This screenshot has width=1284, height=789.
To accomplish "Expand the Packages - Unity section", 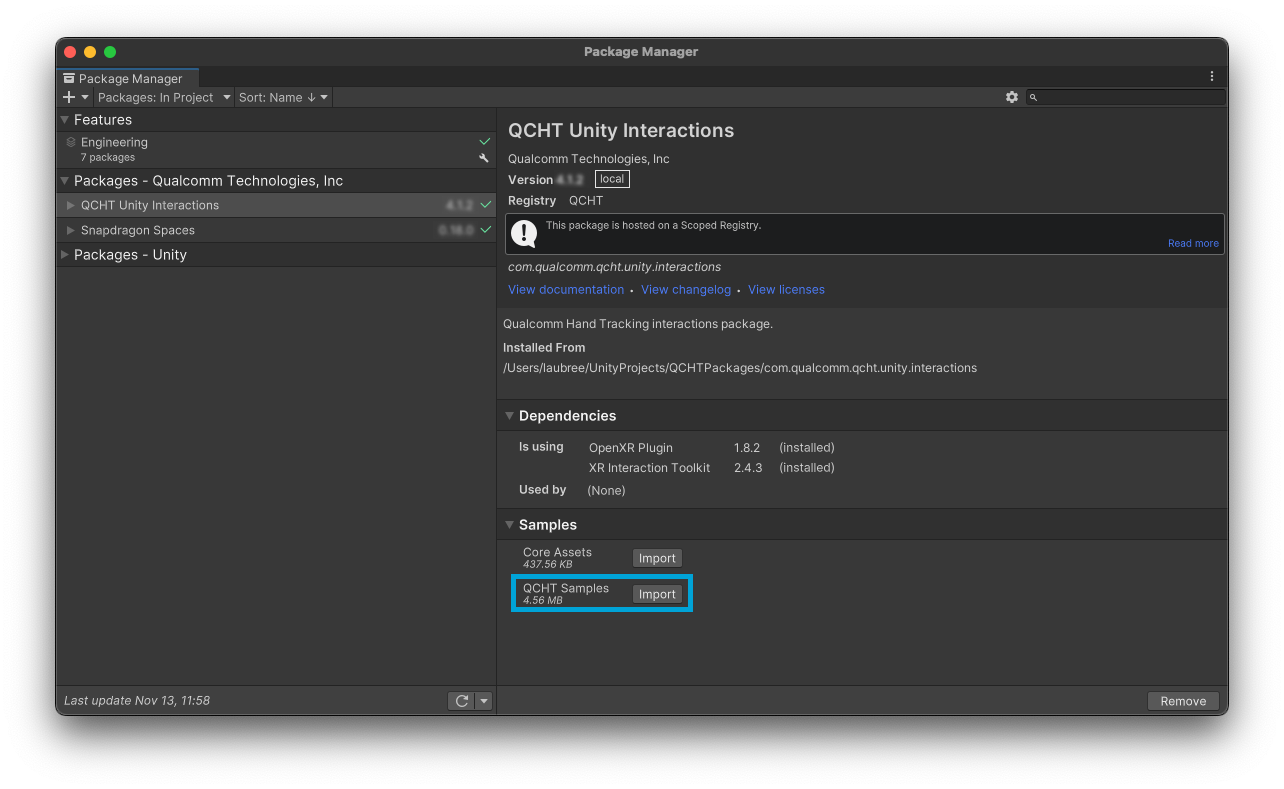I will pyautogui.click(x=65, y=255).
